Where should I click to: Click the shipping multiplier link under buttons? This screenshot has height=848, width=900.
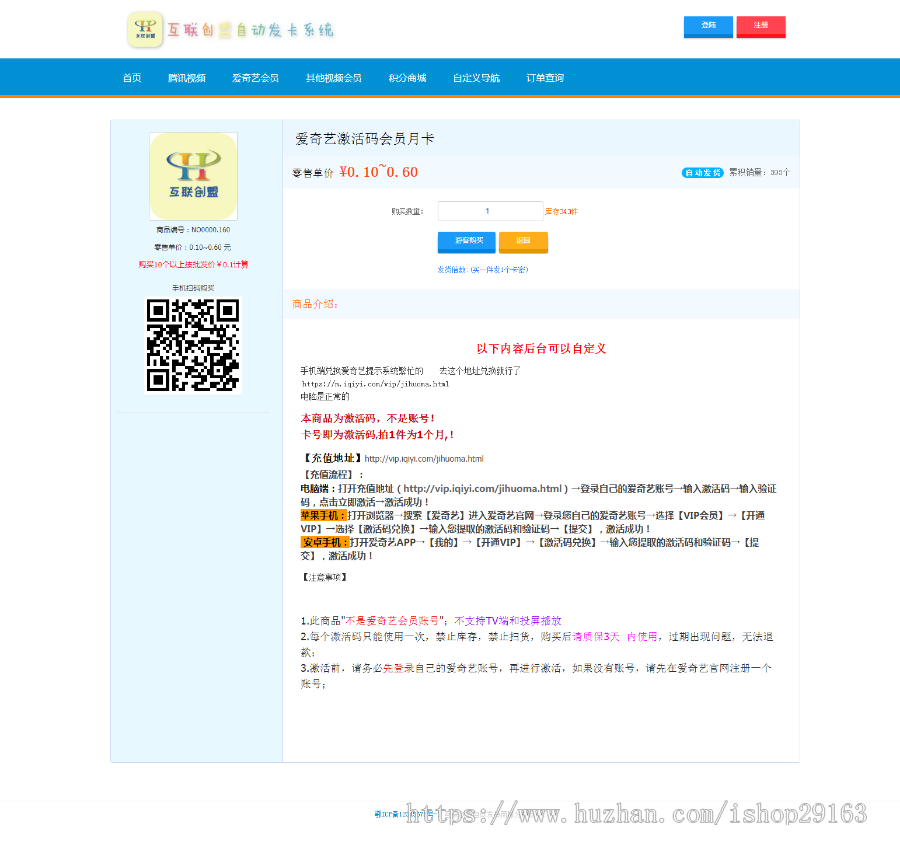tap(482, 270)
